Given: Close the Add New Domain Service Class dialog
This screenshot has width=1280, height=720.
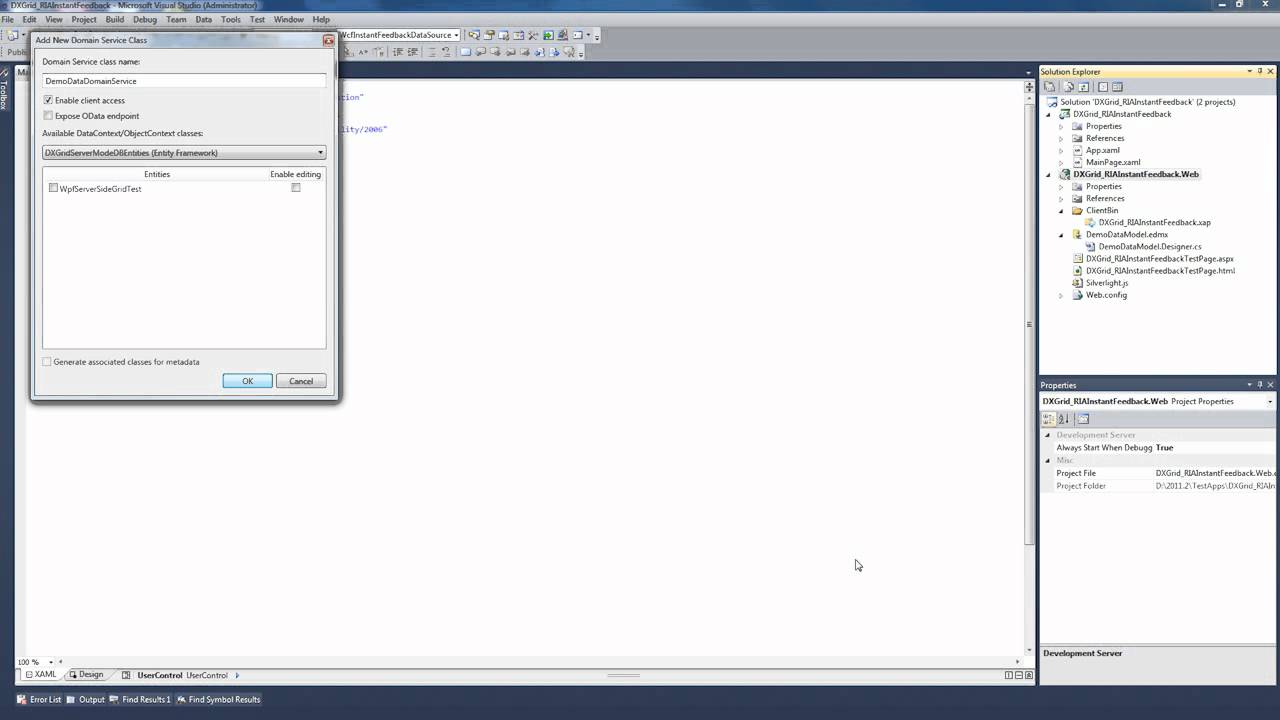Looking at the screenshot, I should tap(328, 40).
